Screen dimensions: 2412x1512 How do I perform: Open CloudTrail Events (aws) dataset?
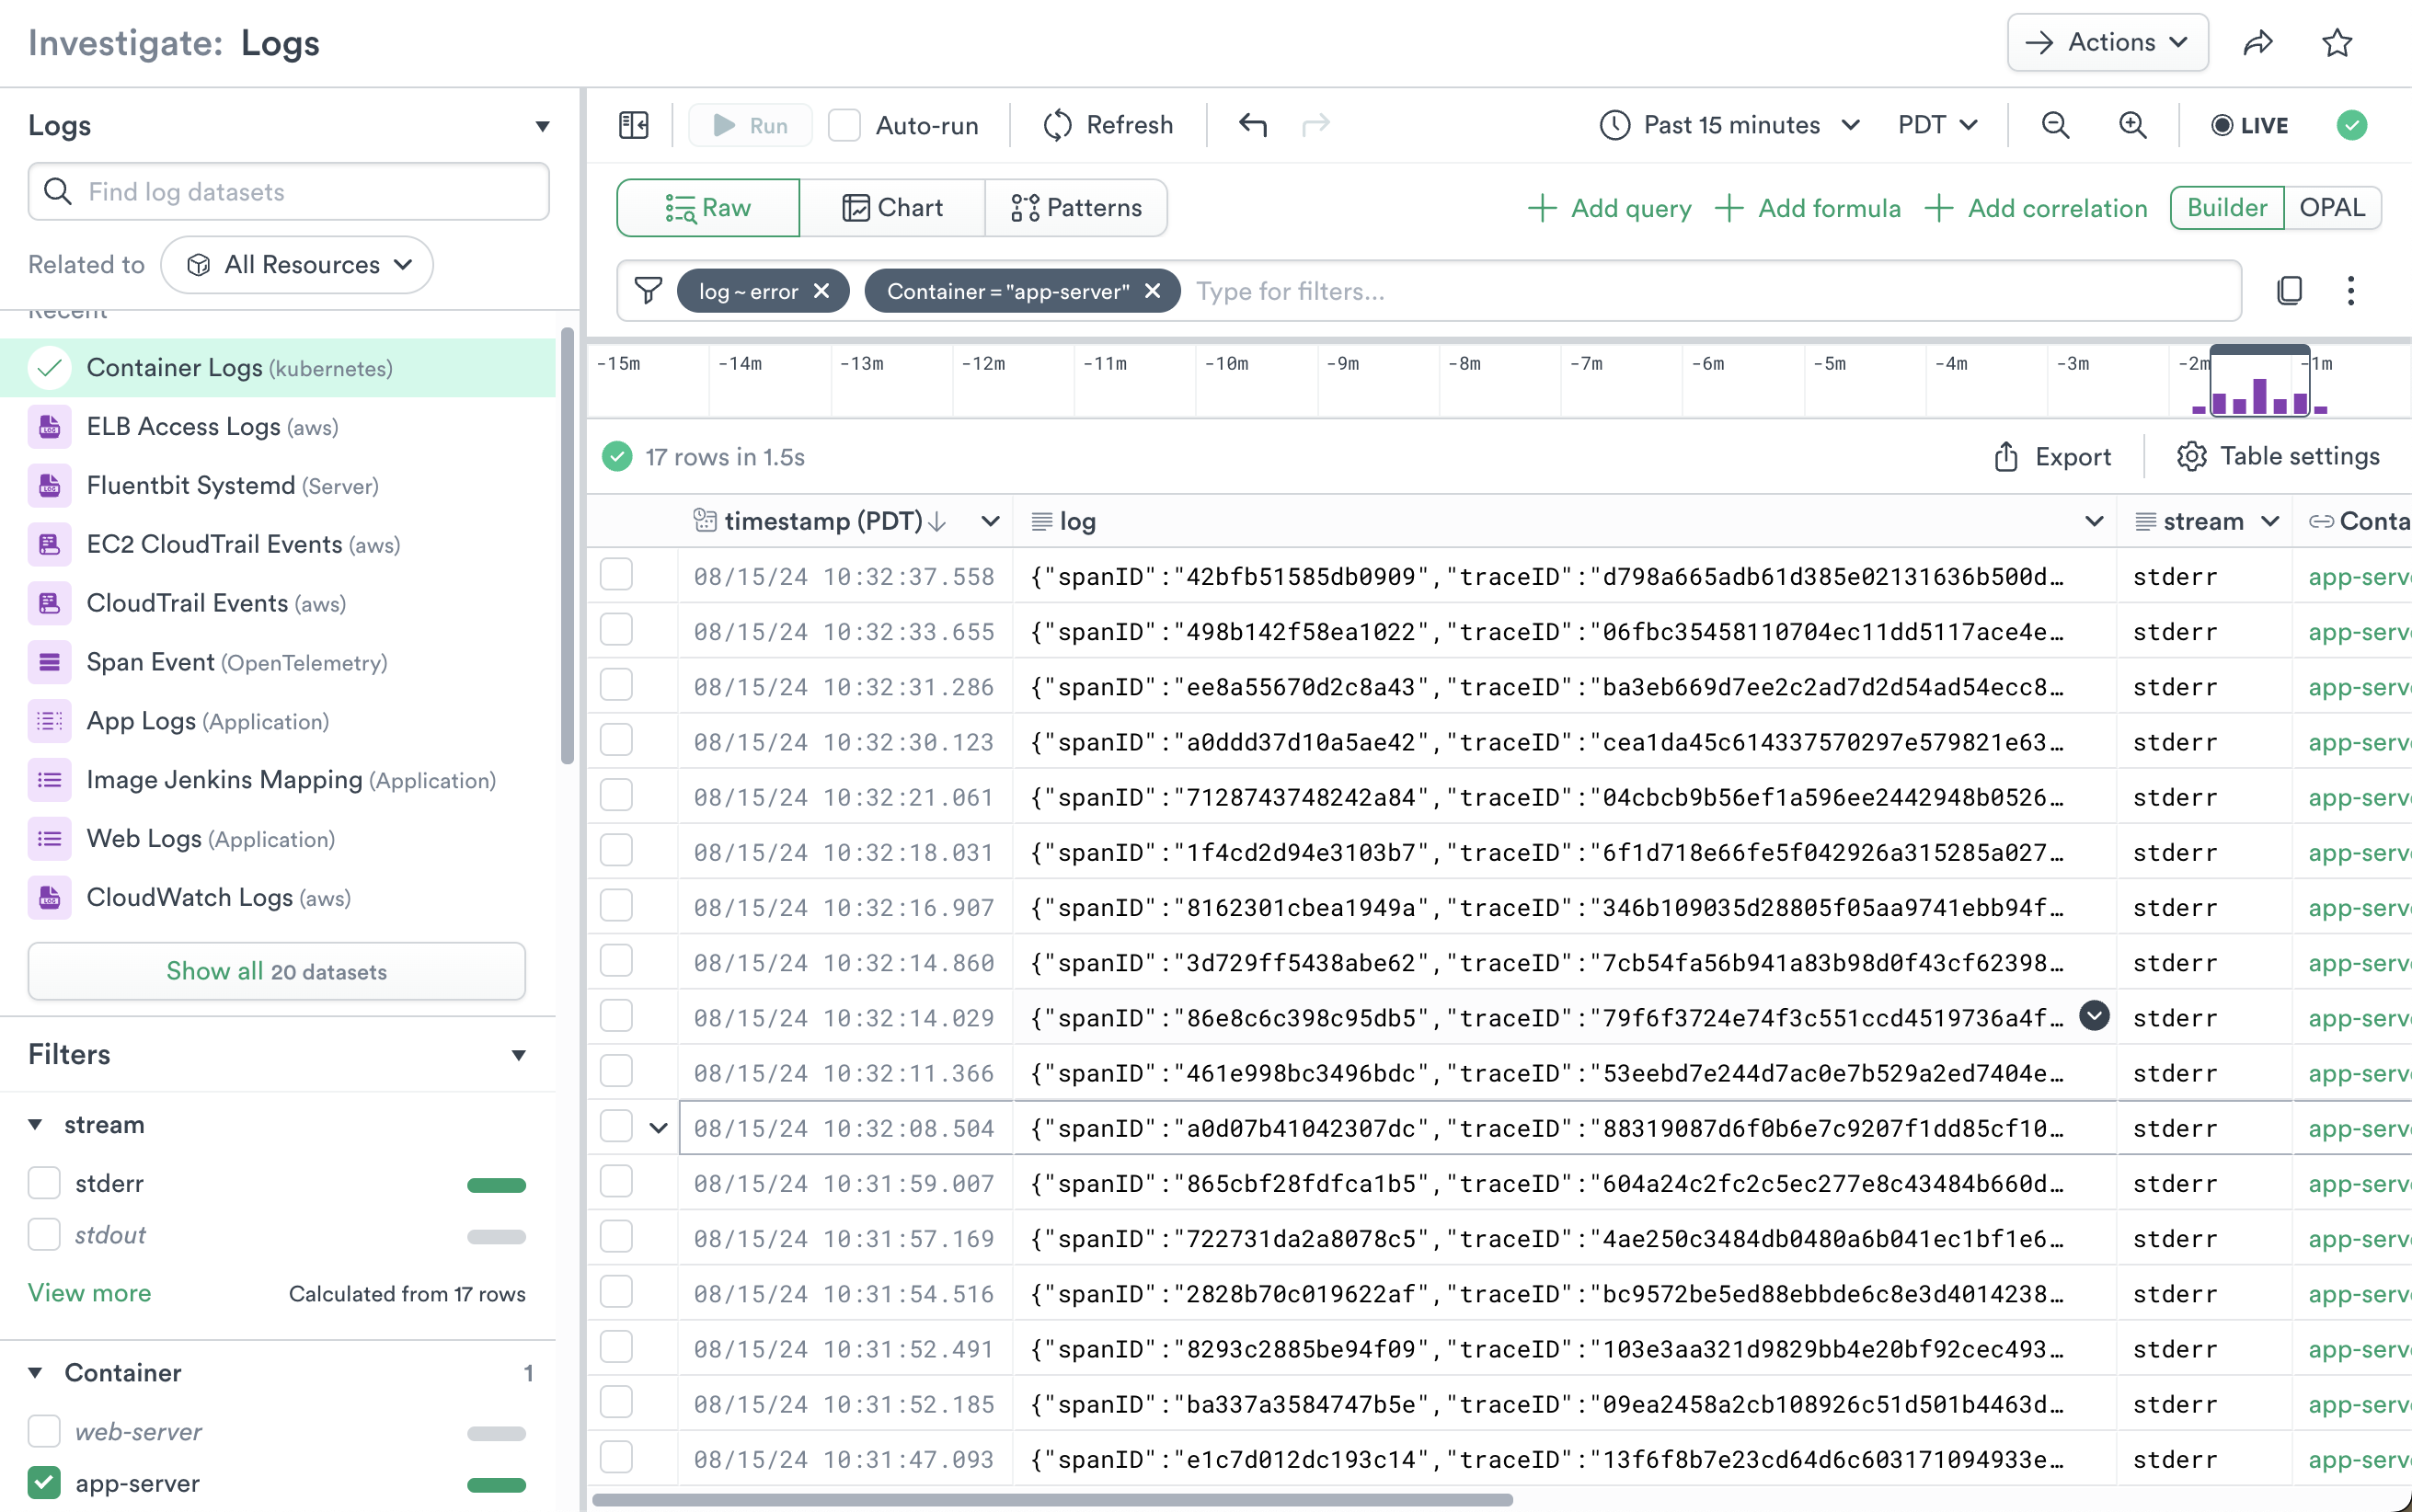pos(278,604)
